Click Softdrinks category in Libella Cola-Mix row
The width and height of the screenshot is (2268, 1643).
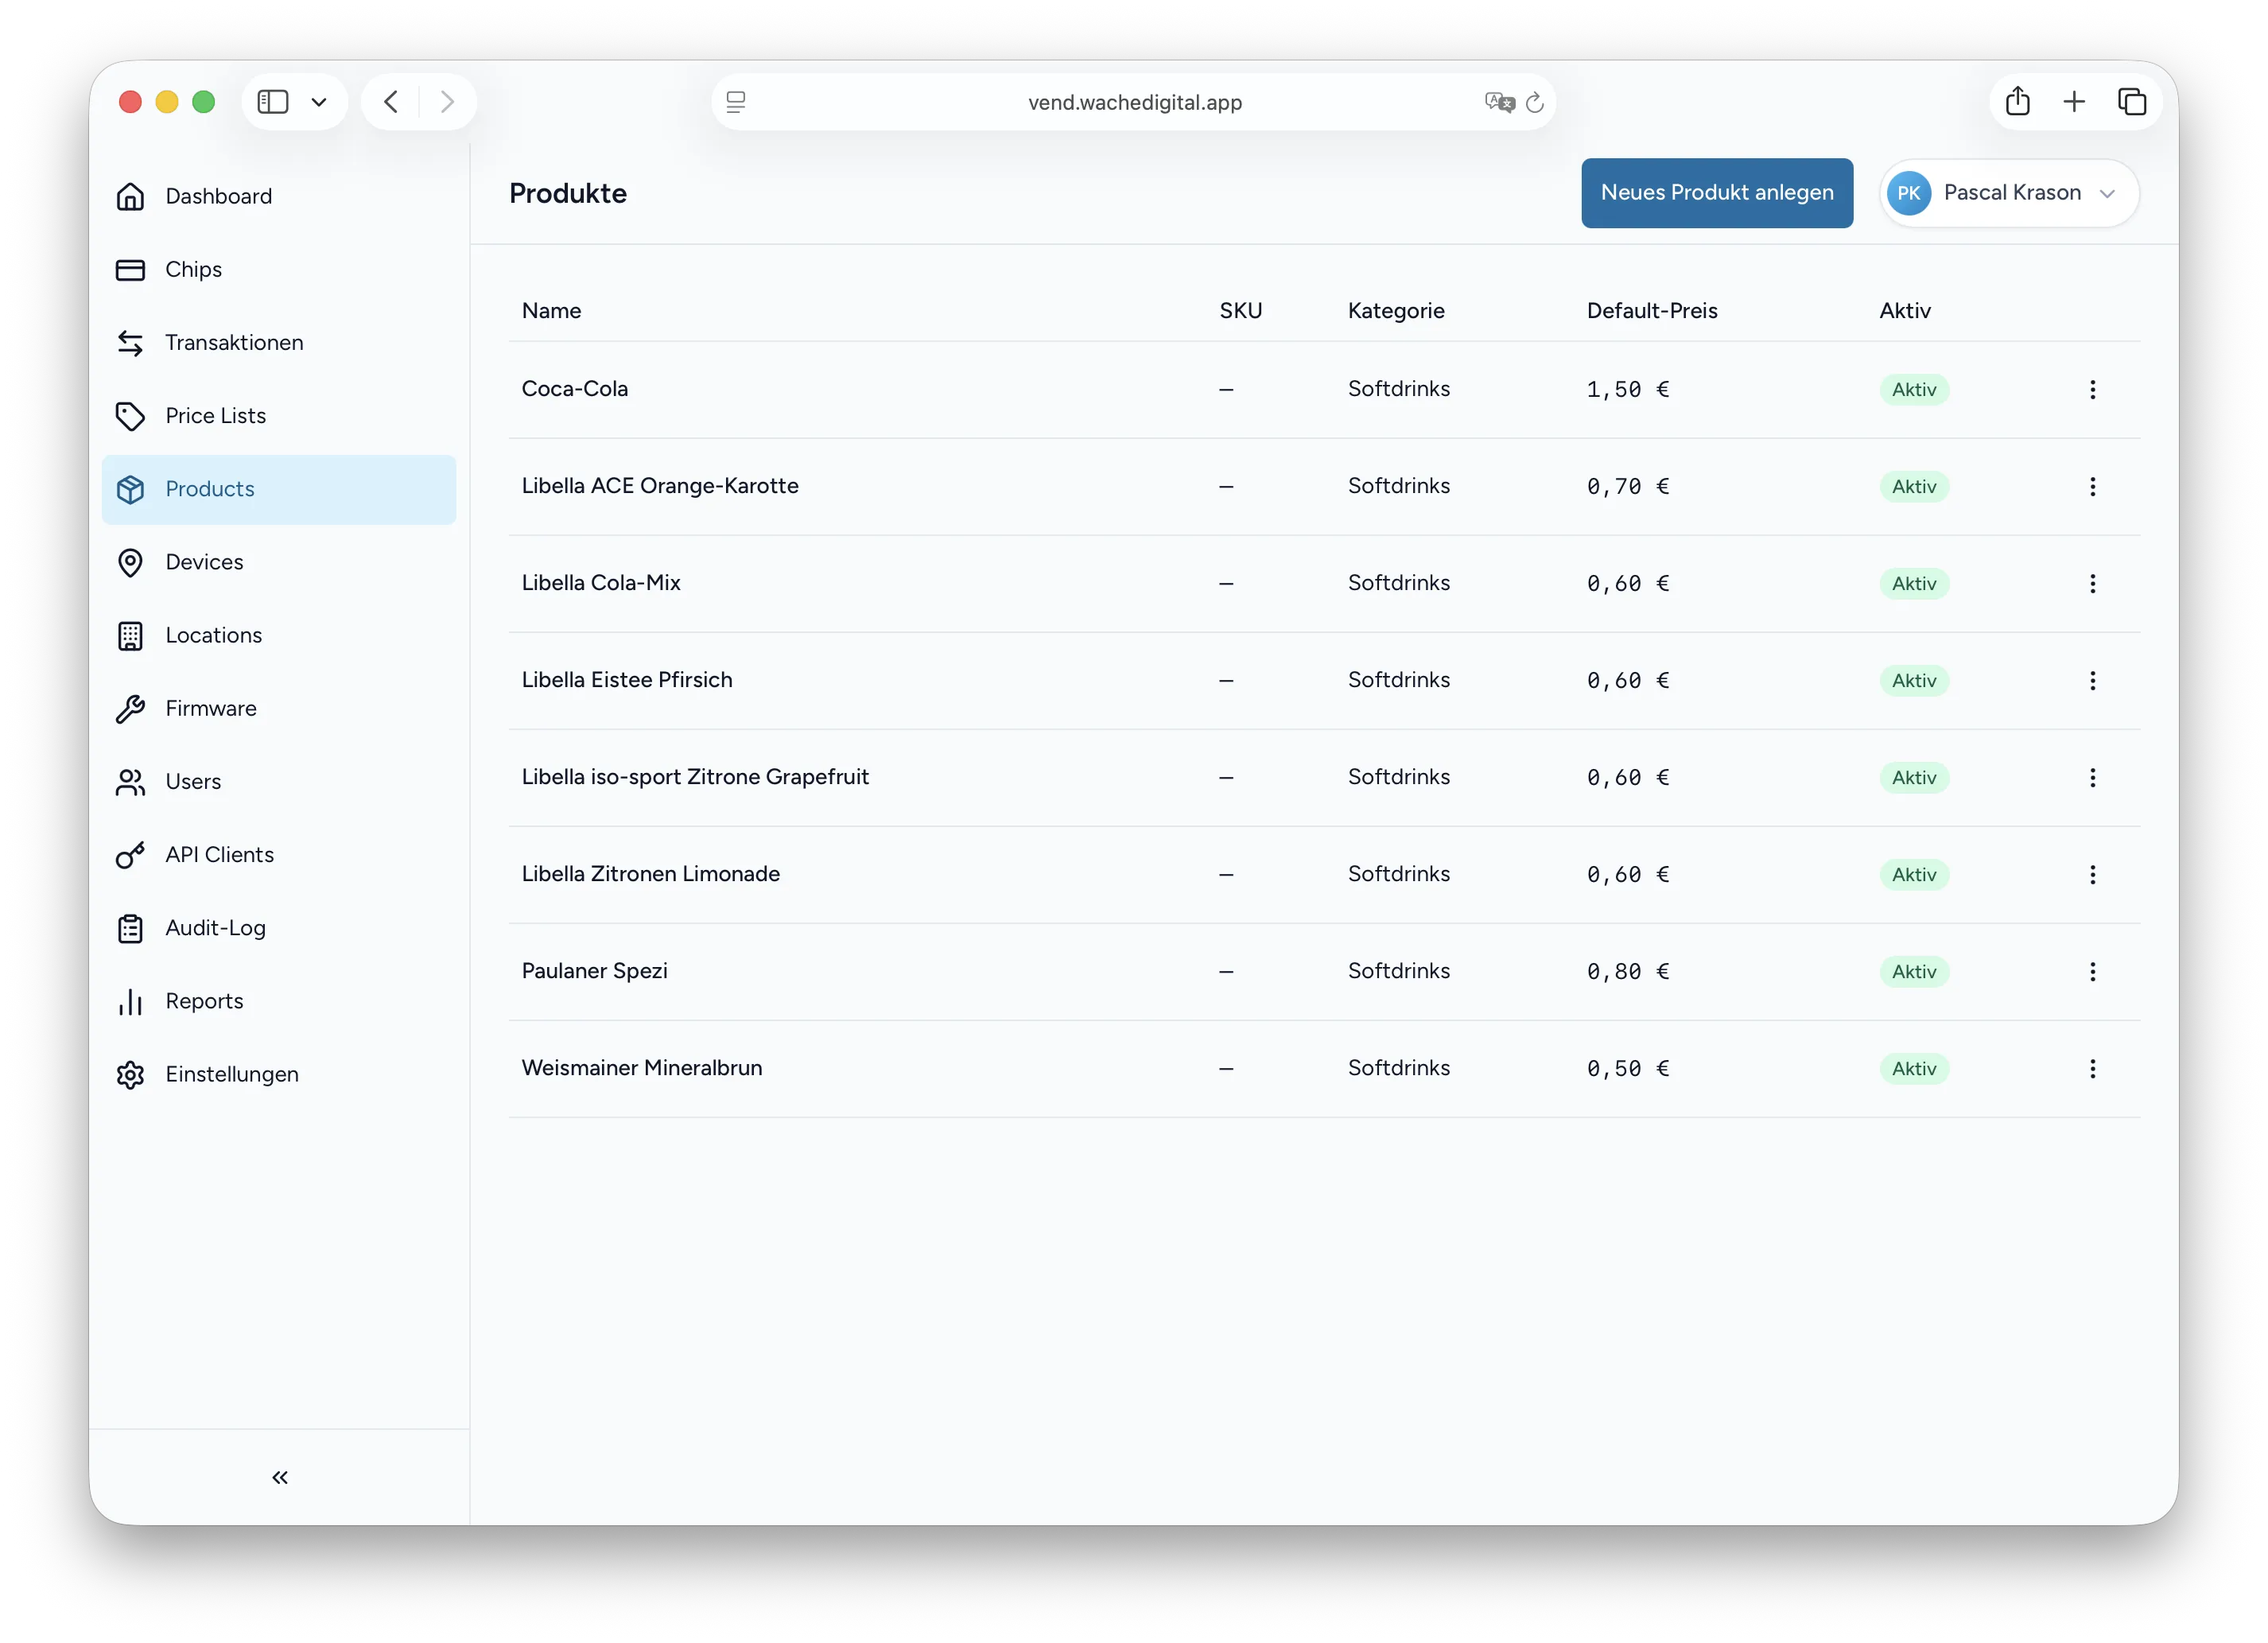click(x=1398, y=583)
